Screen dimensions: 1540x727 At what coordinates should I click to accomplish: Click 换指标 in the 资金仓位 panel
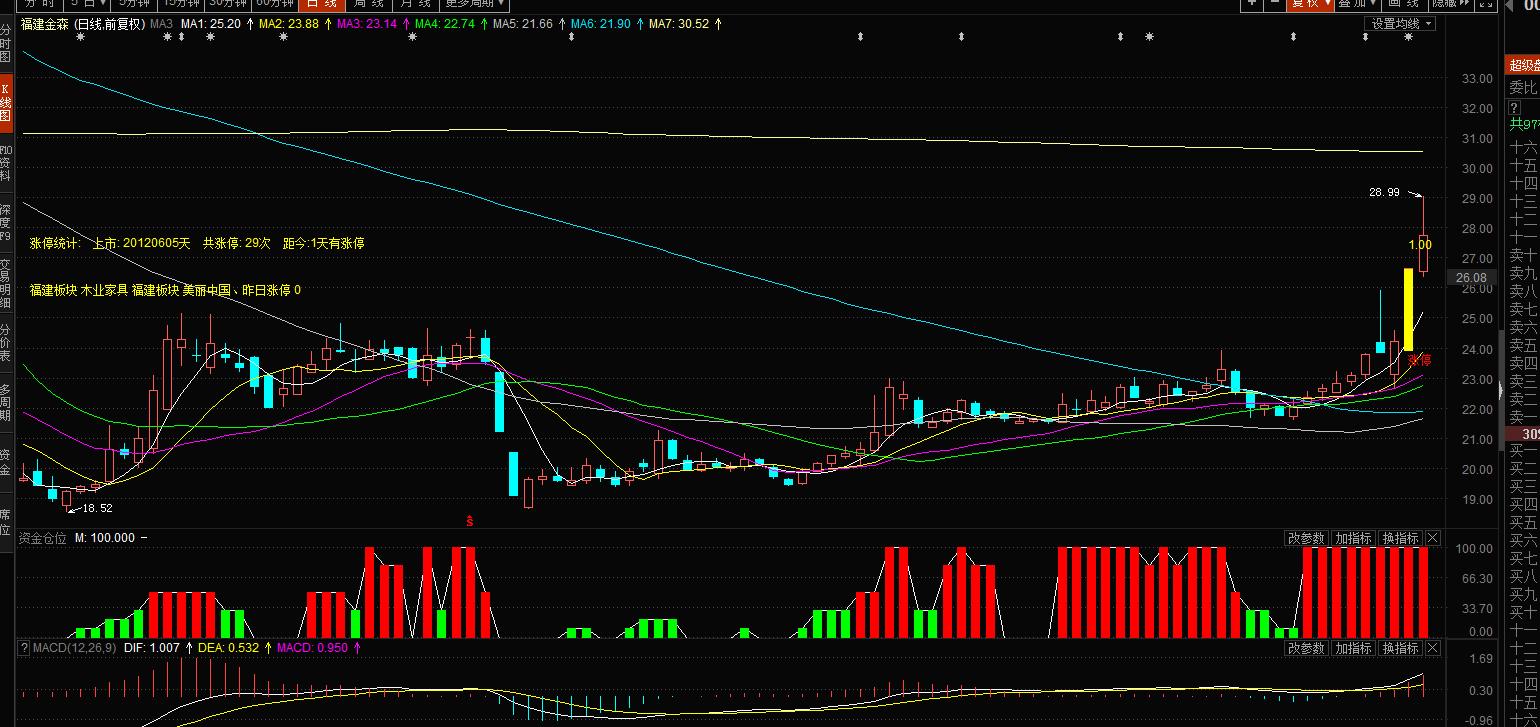pos(1400,538)
